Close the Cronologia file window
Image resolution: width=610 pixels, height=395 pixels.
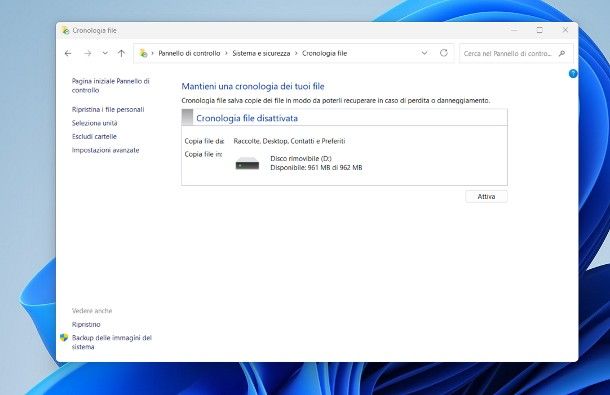[565, 30]
